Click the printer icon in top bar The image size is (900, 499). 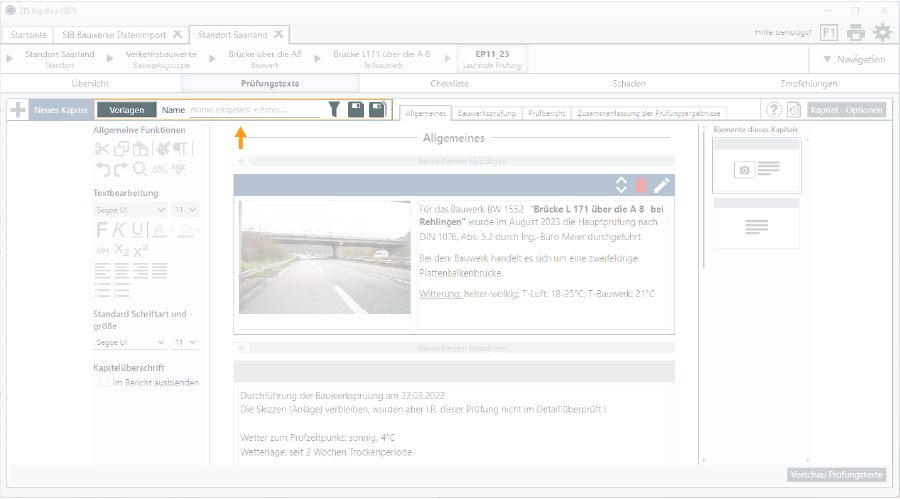pyautogui.click(x=856, y=32)
